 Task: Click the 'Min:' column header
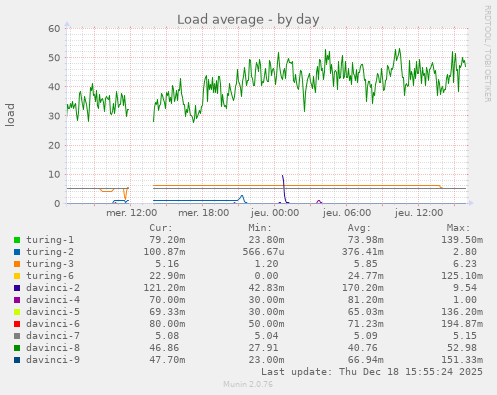coord(260,228)
